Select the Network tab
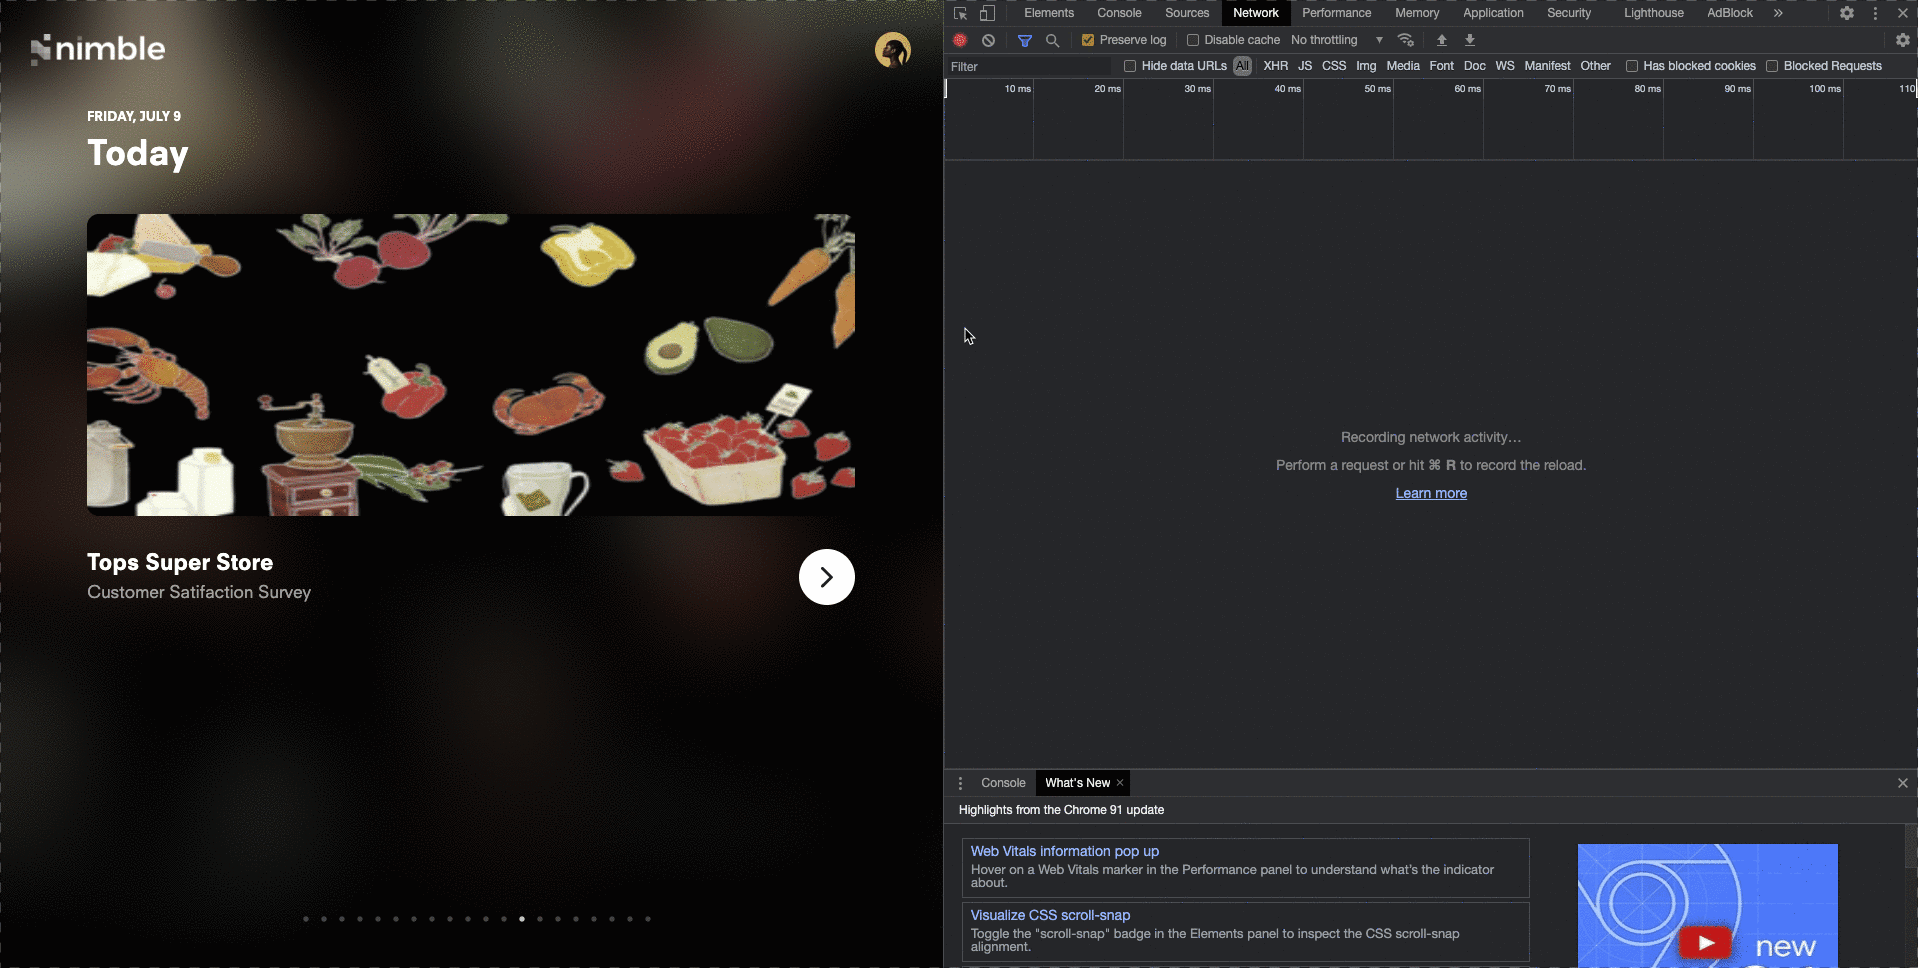1918x968 pixels. tap(1256, 13)
